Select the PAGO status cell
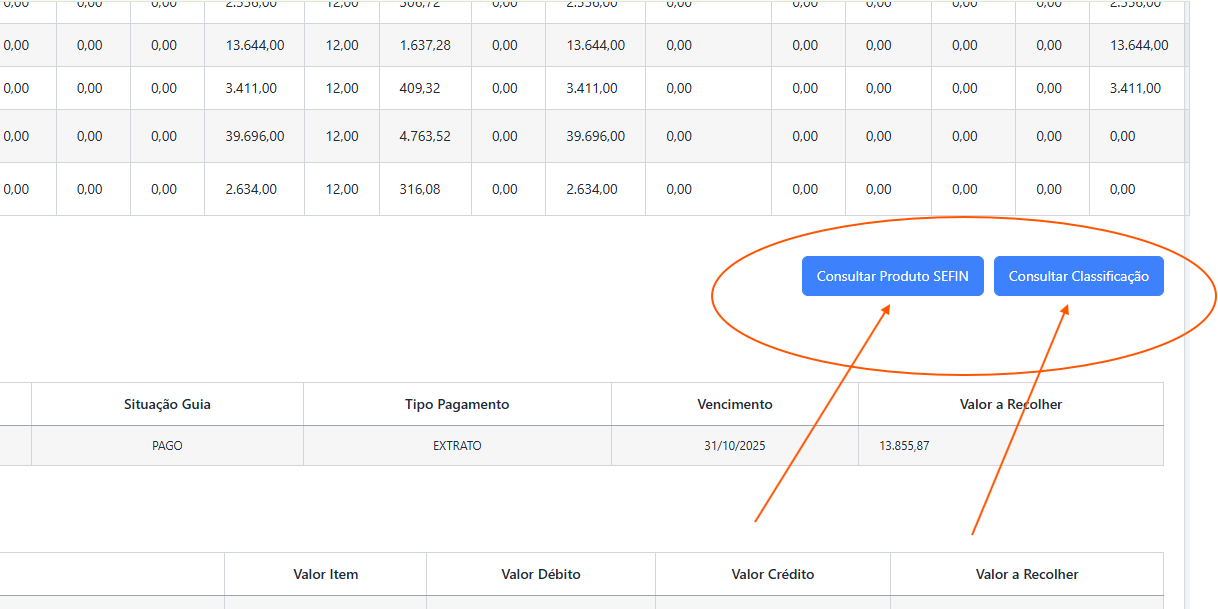The width and height of the screenshot is (1218, 609). 167,446
